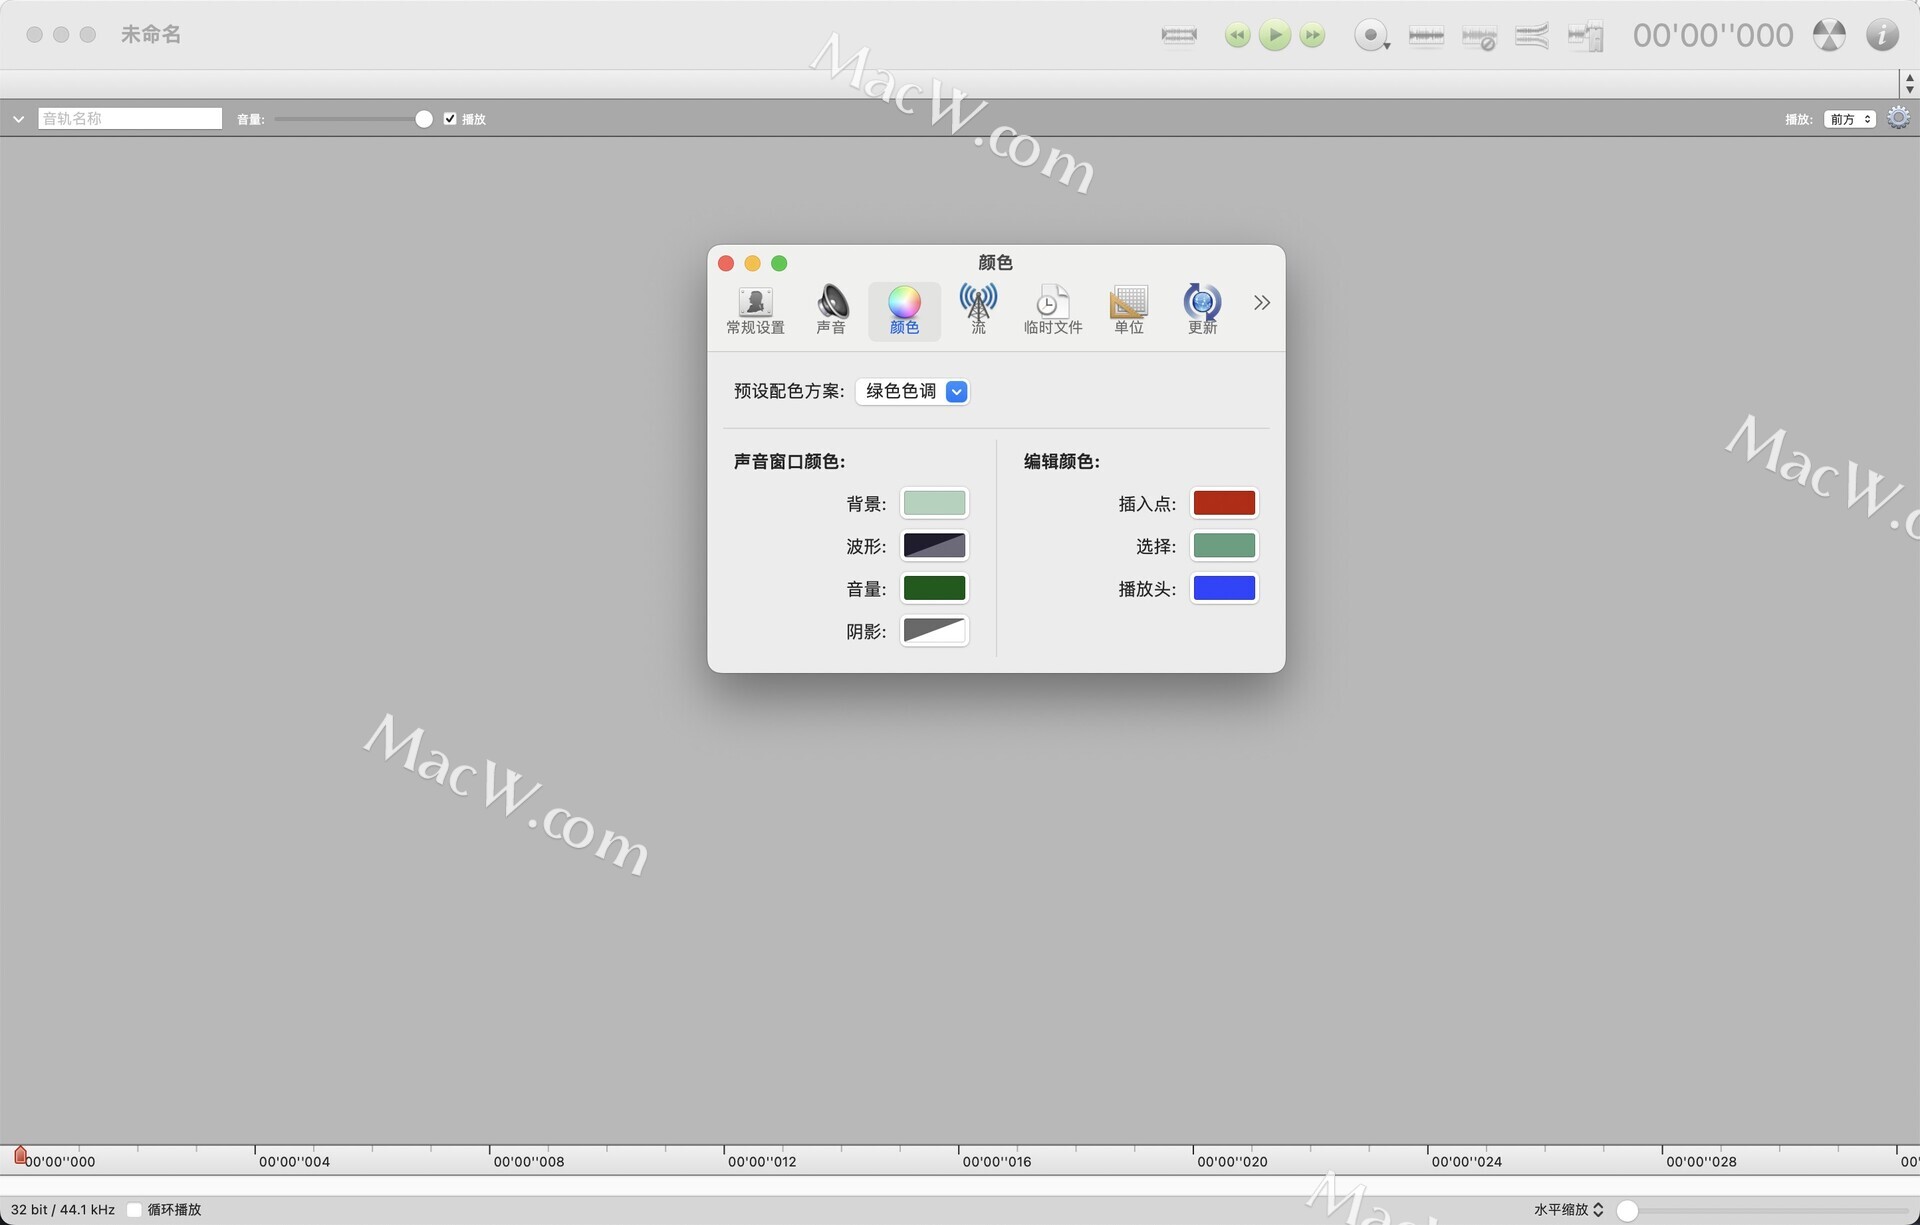Show more preference tabs with the double arrow
This screenshot has height=1225, width=1920.
[1261, 303]
